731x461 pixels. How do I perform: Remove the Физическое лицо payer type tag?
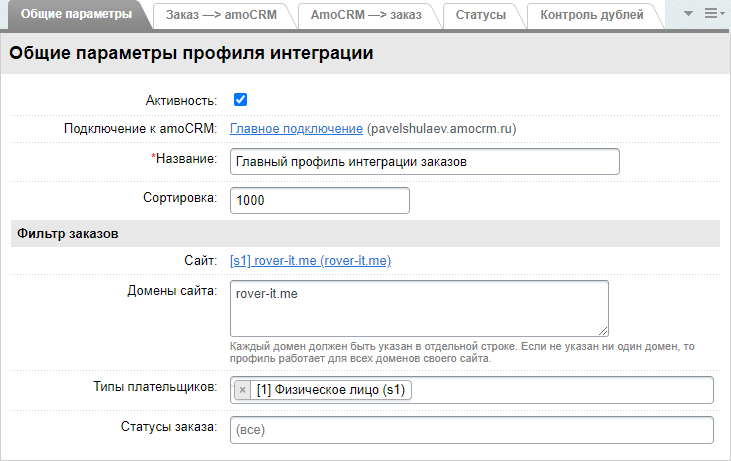point(242,390)
